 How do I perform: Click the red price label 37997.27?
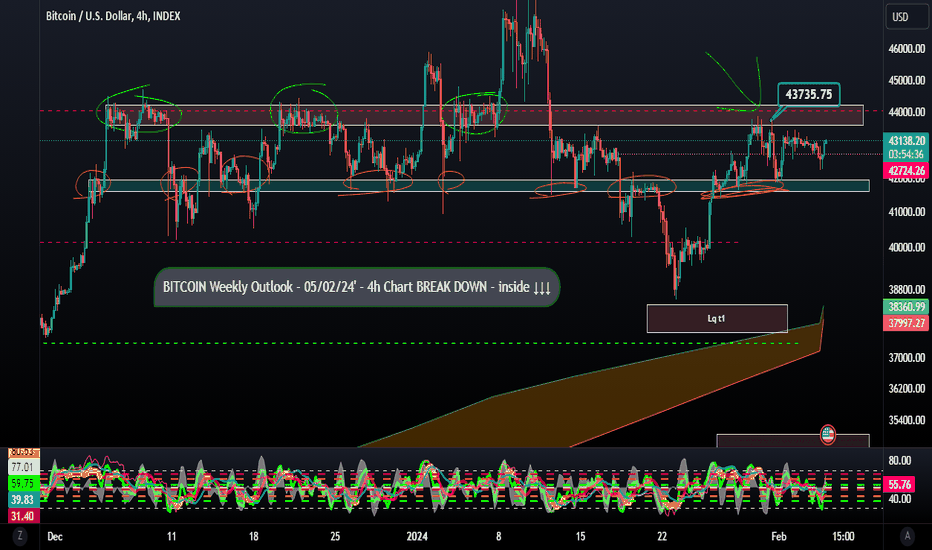pyautogui.click(x=906, y=323)
